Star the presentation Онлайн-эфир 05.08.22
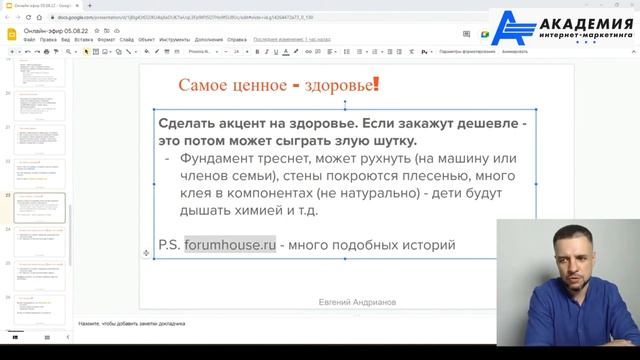640x360 pixels. pos(97,31)
